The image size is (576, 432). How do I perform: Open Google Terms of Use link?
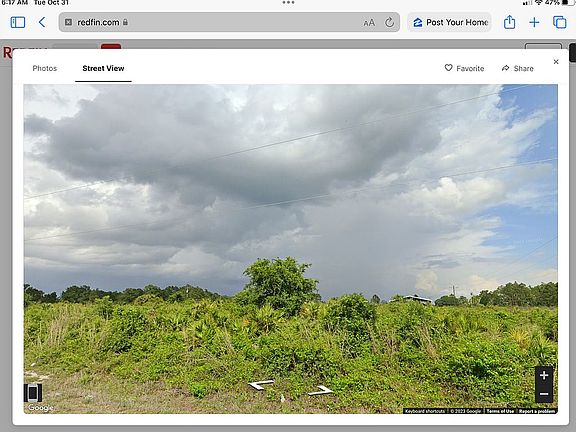tap(500, 411)
